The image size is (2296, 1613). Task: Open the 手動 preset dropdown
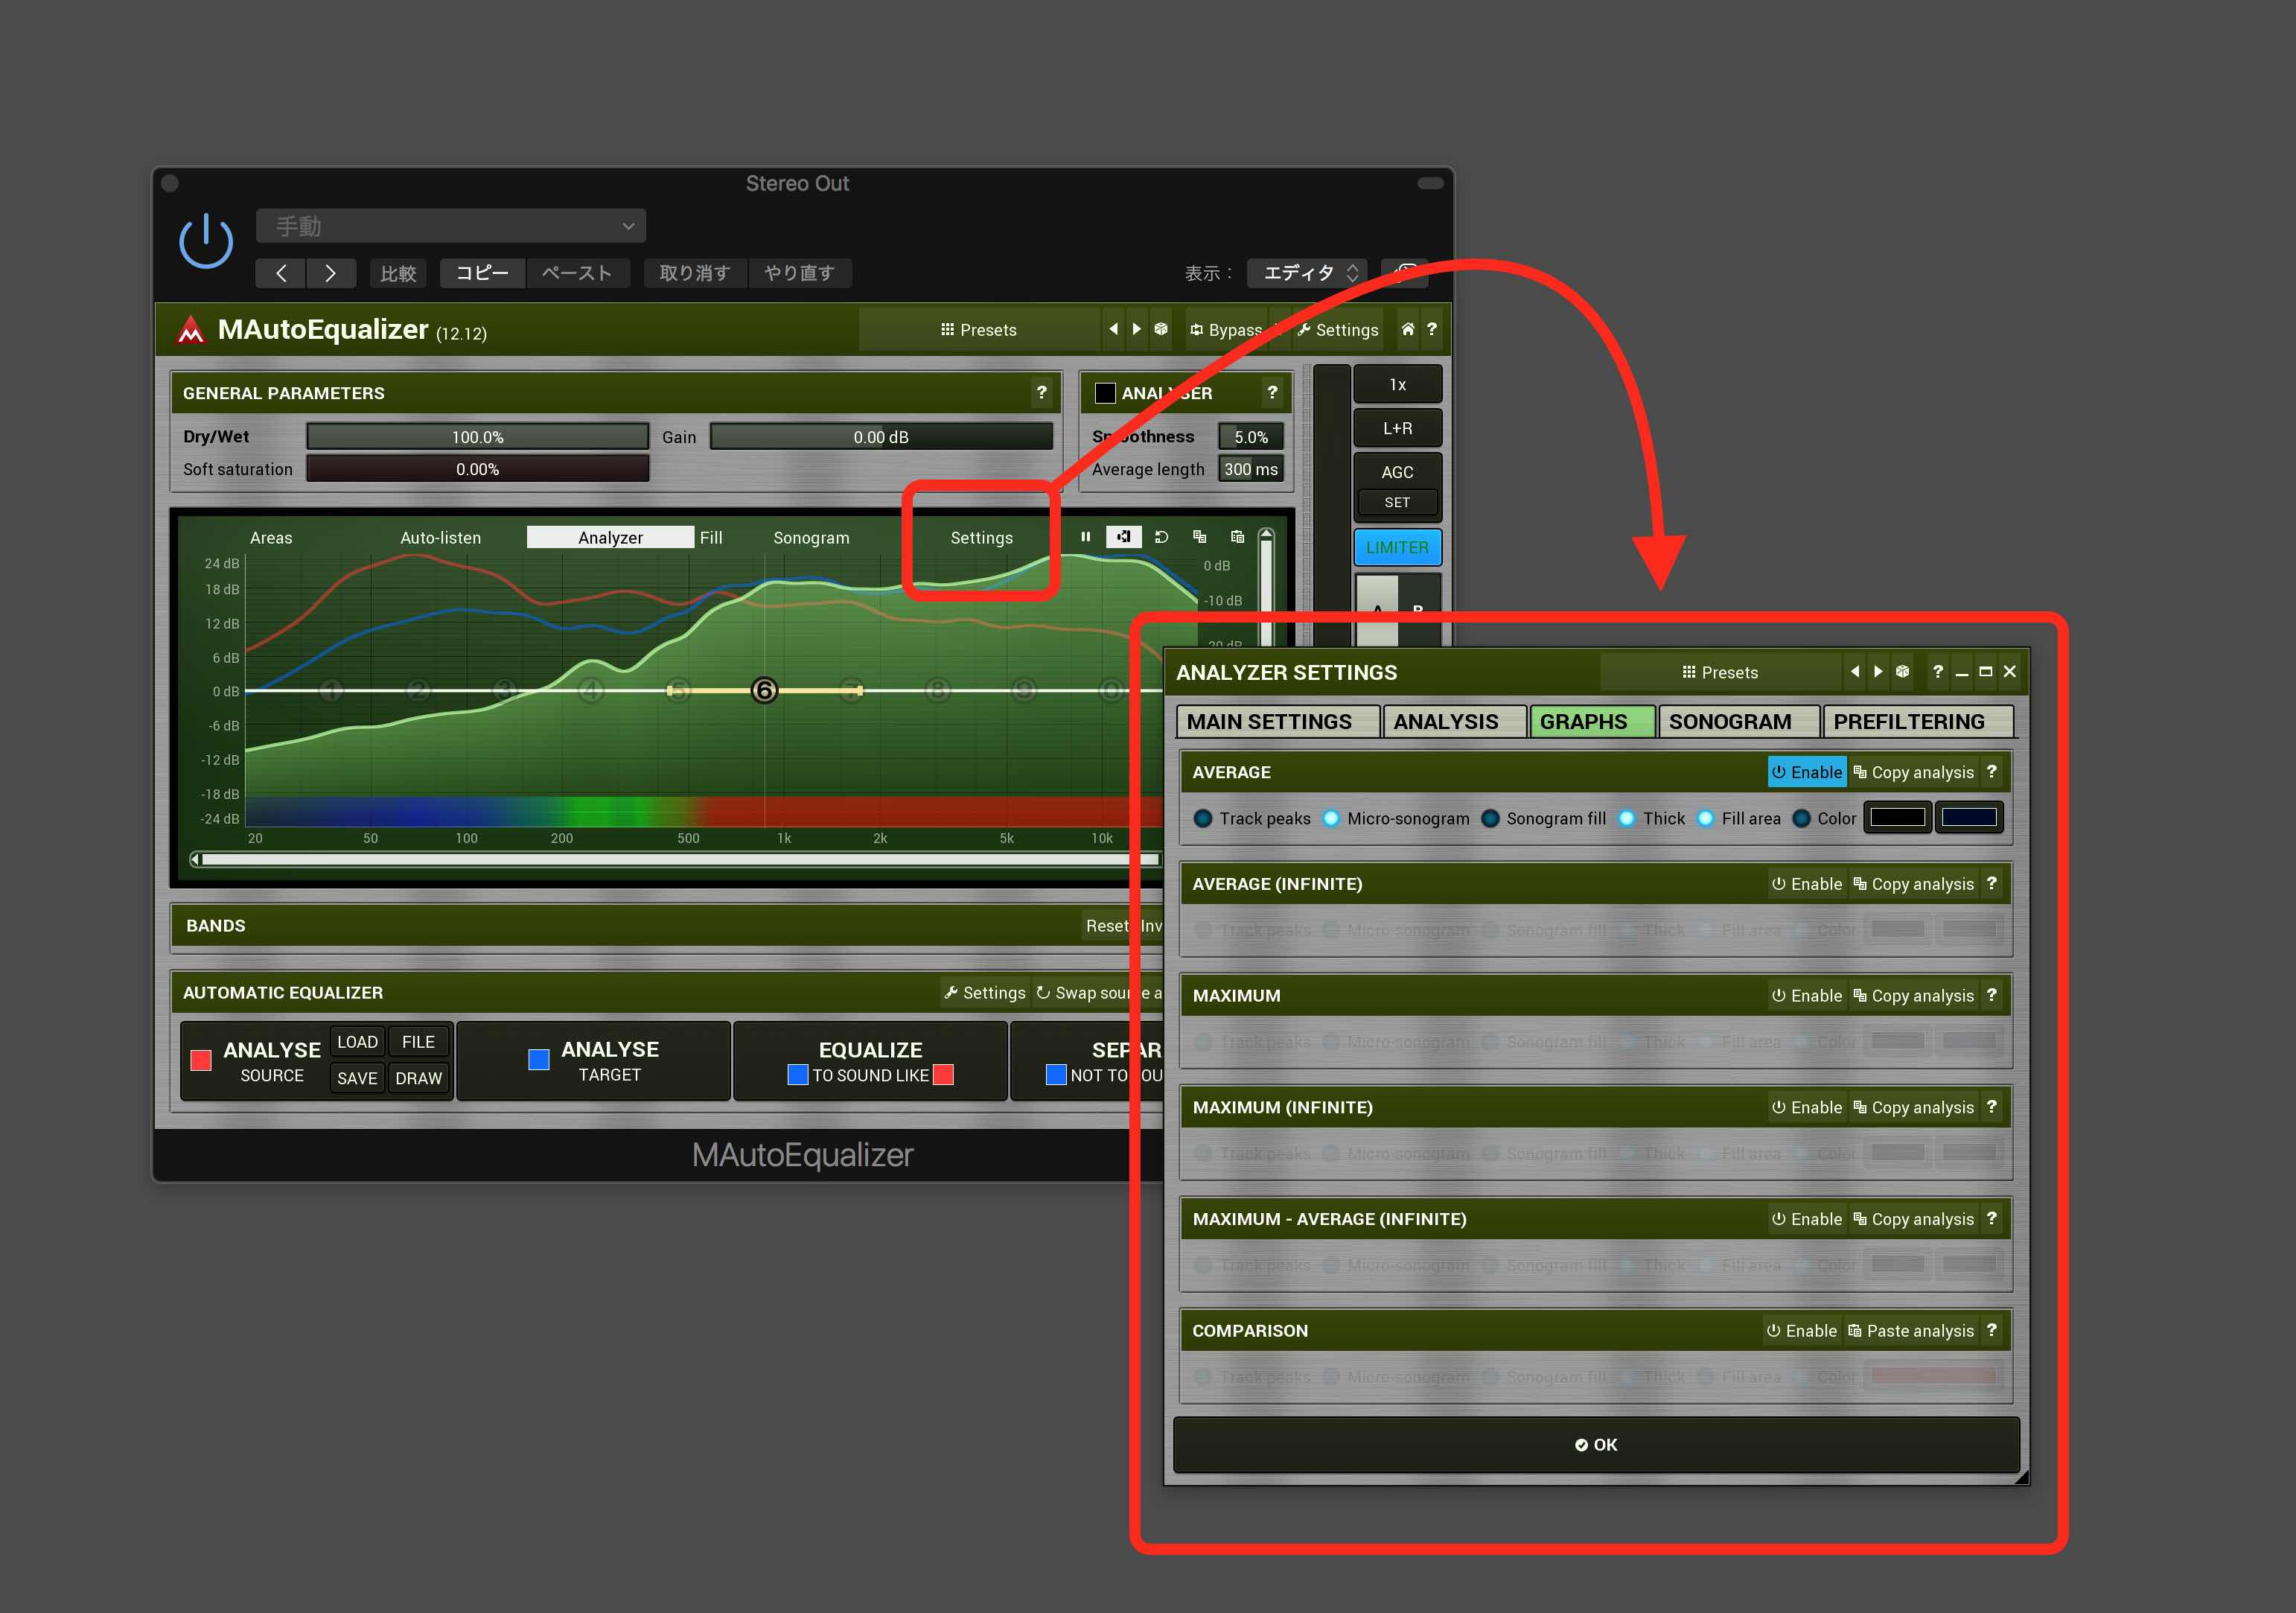[x=451, y=226]
